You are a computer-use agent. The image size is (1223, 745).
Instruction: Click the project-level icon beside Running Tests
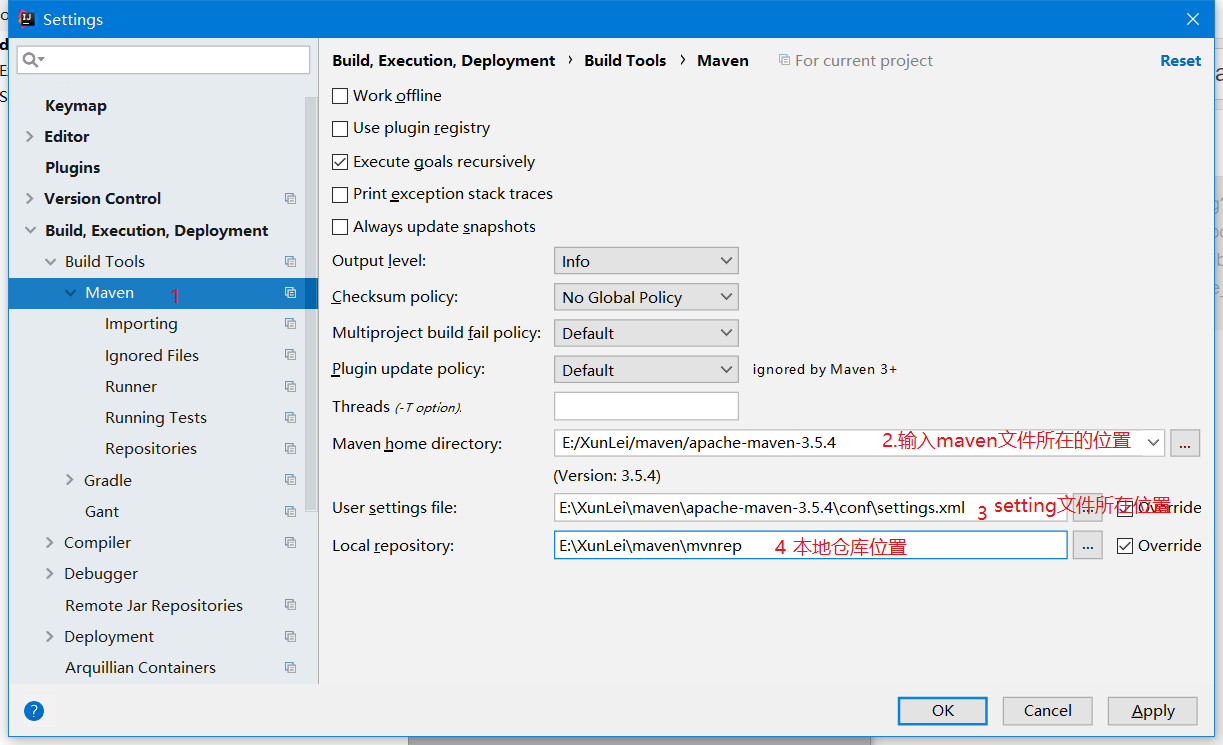[x=290, y=417]
